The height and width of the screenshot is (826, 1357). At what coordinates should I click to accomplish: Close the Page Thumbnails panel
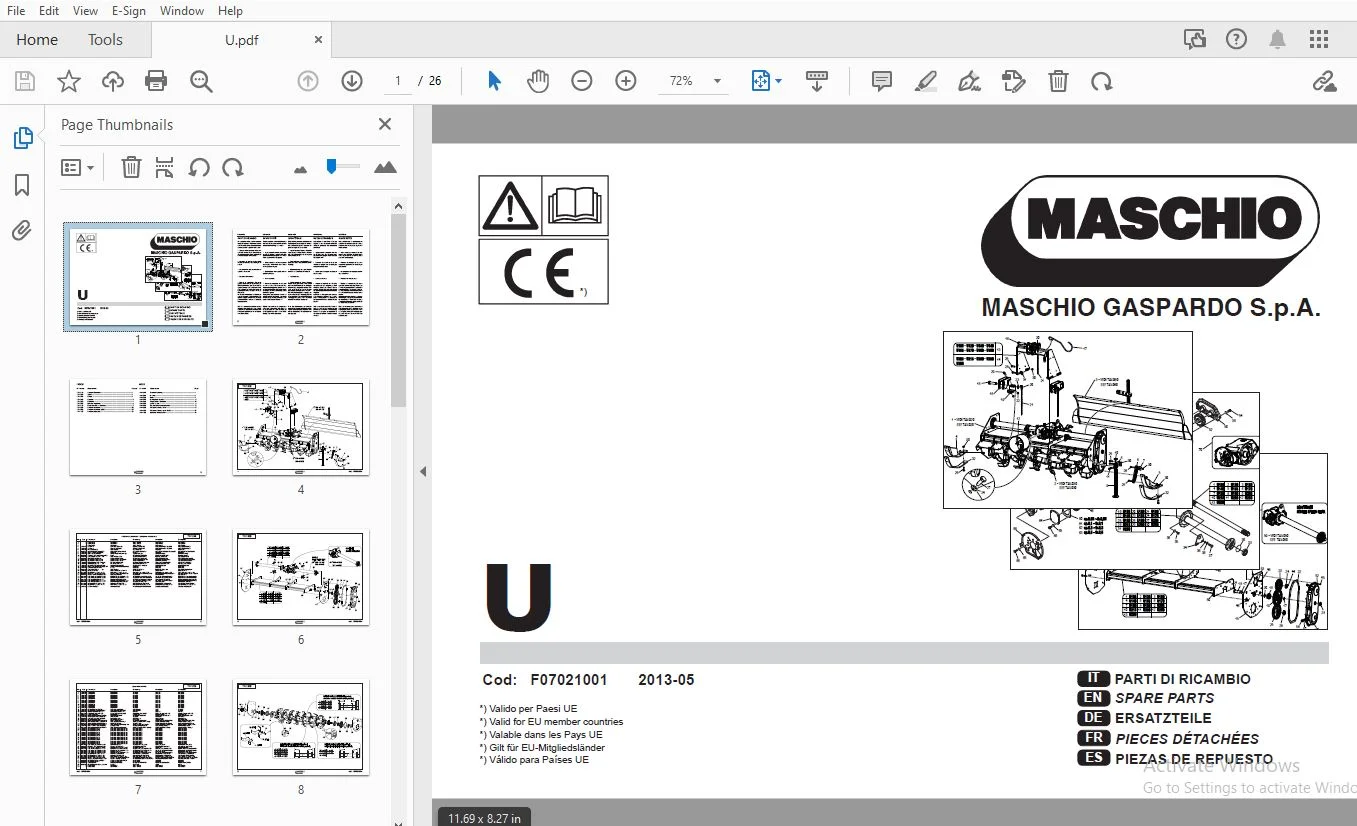pos(385,124)
